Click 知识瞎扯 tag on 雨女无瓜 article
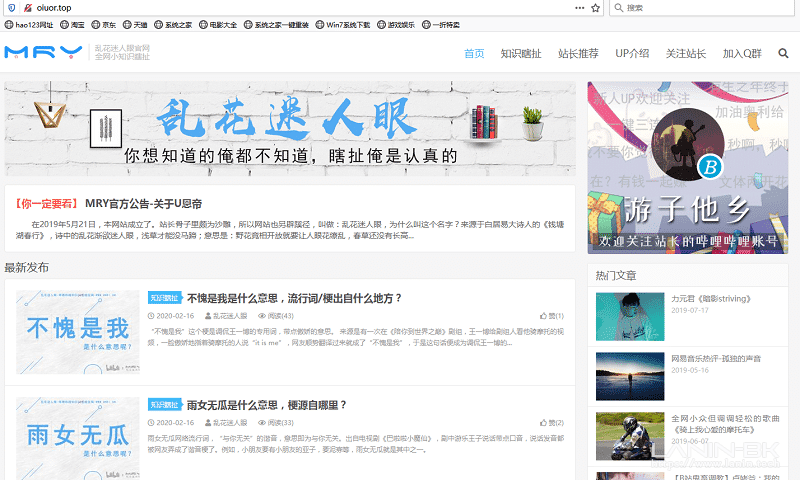The image size is (800, 480). (165, 405)
